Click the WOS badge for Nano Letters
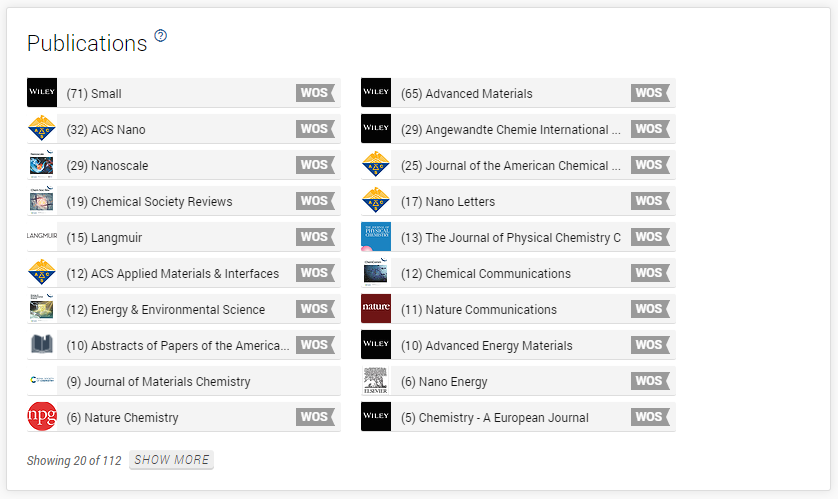Image resolution: width=838 pixels, height=499 pixels. (x=650, y=201)
